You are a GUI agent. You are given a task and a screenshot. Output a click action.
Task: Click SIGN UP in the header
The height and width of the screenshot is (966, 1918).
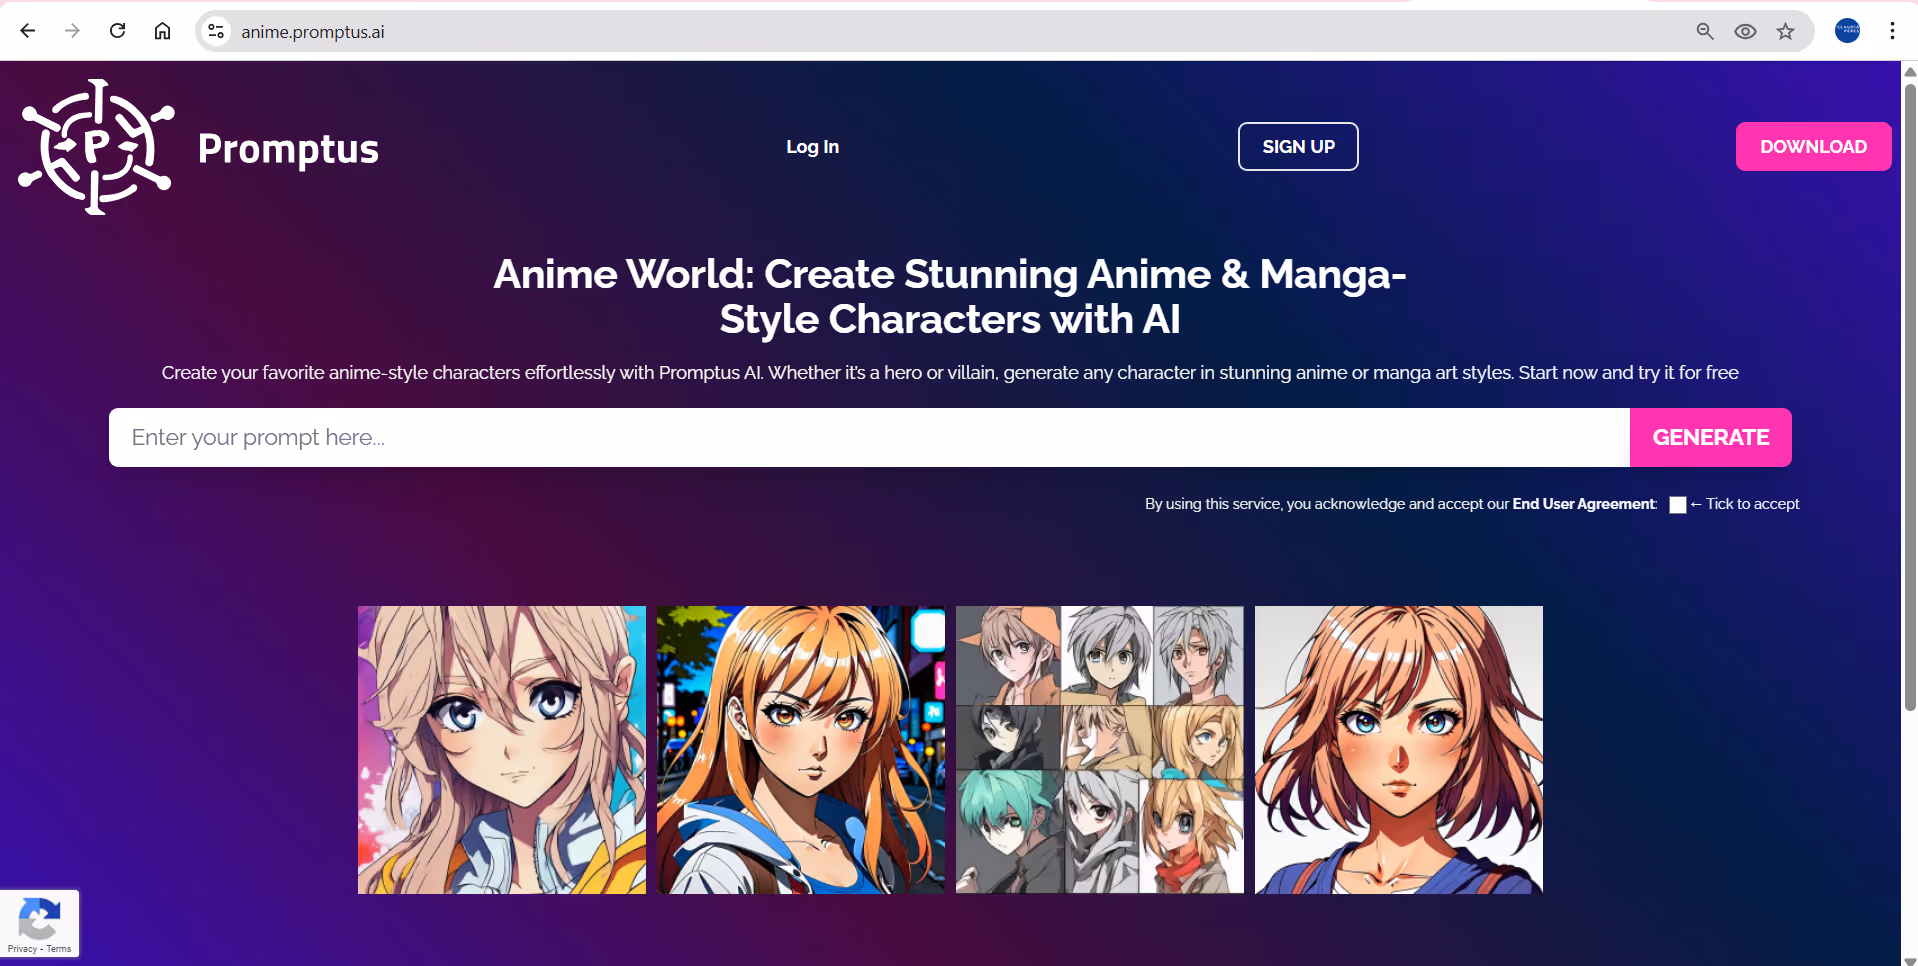1298,146
